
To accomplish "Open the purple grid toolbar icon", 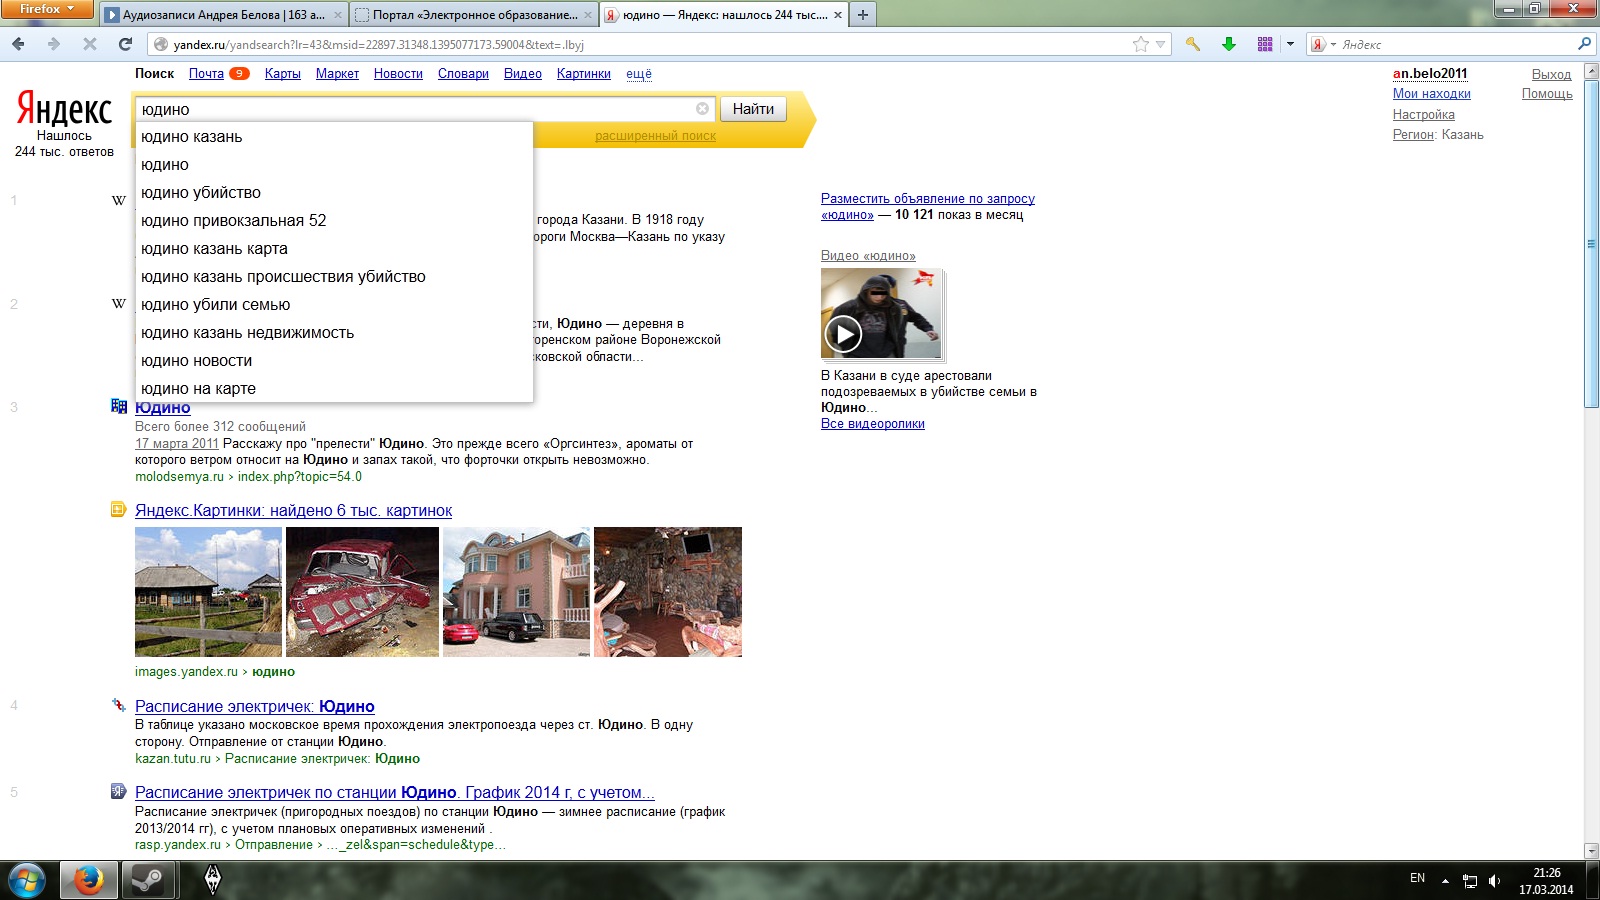I will [x=1265, y=44].
